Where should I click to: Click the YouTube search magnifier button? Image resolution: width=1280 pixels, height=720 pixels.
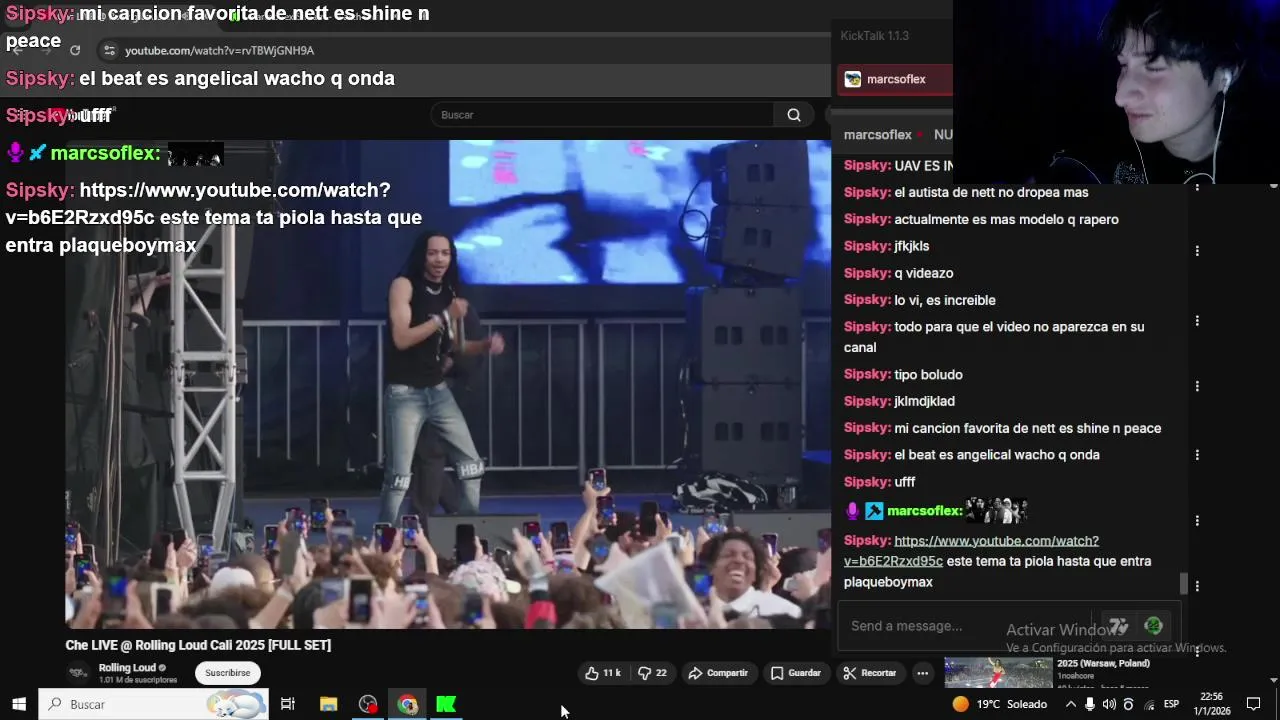[x=794, y=115]
